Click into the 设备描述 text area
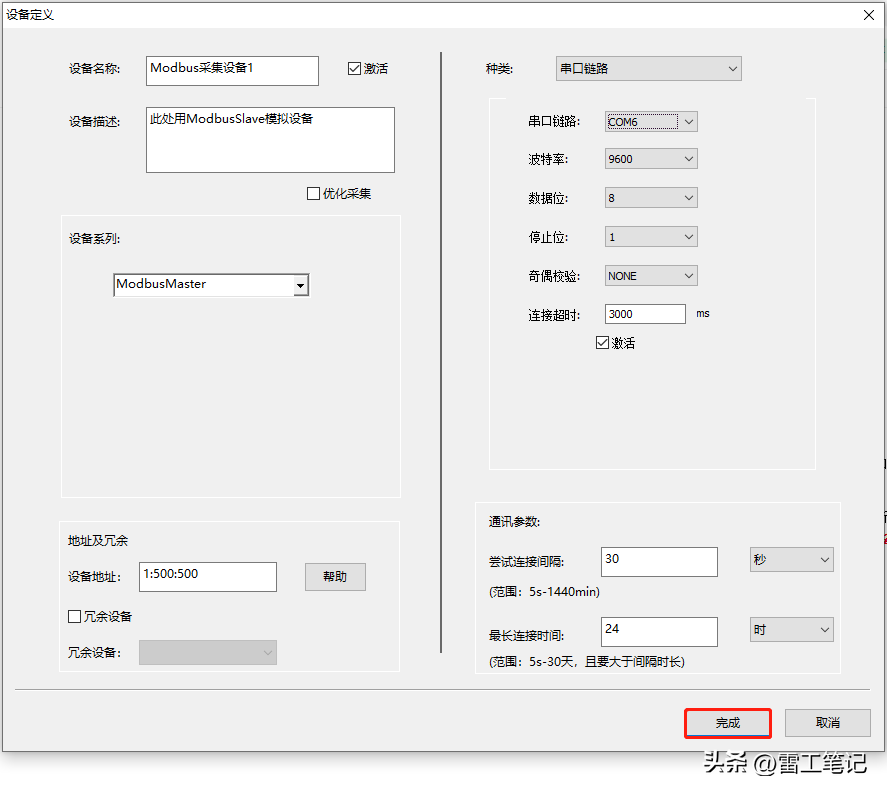 click(270, 140)
